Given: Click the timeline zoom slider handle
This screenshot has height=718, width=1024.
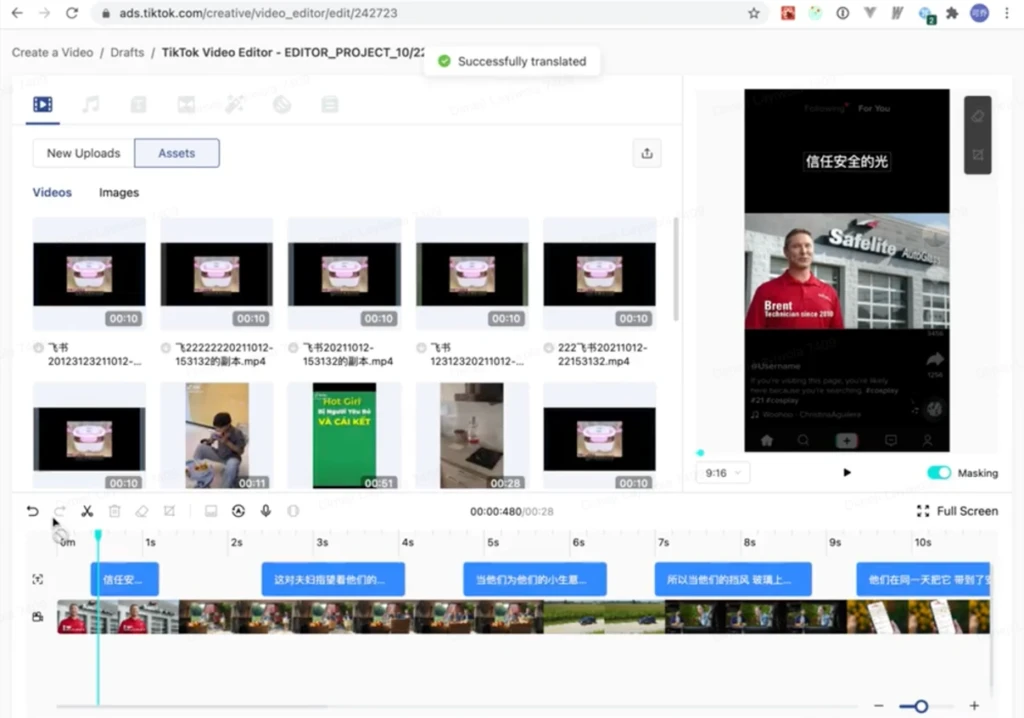Looking at the screenshot, I should (x=921, y=706).
